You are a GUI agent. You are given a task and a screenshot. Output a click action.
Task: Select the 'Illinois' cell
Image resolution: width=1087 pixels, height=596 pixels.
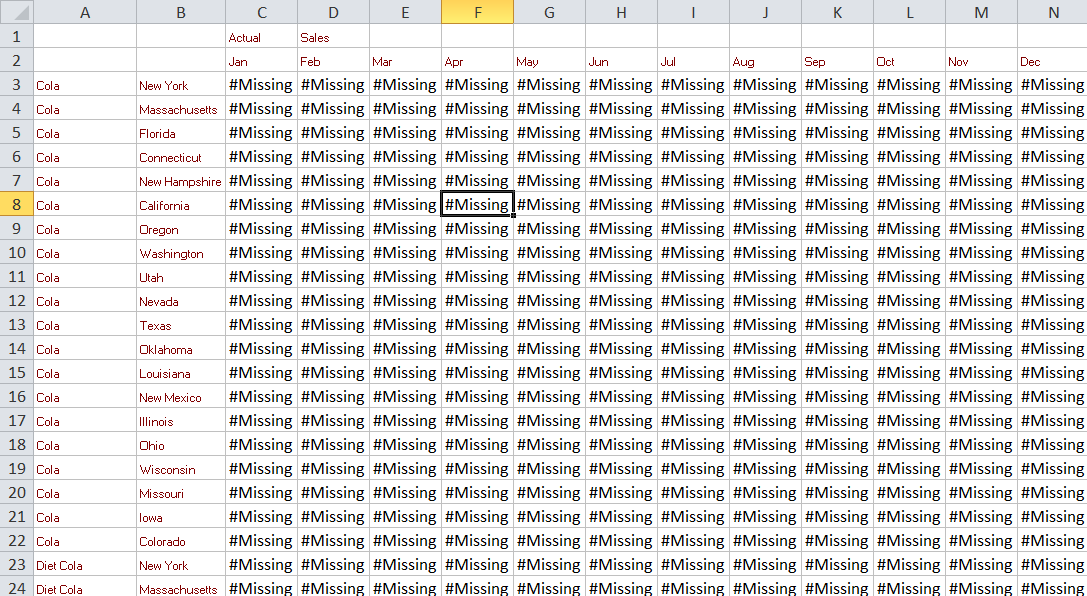[x=181, y=421]
